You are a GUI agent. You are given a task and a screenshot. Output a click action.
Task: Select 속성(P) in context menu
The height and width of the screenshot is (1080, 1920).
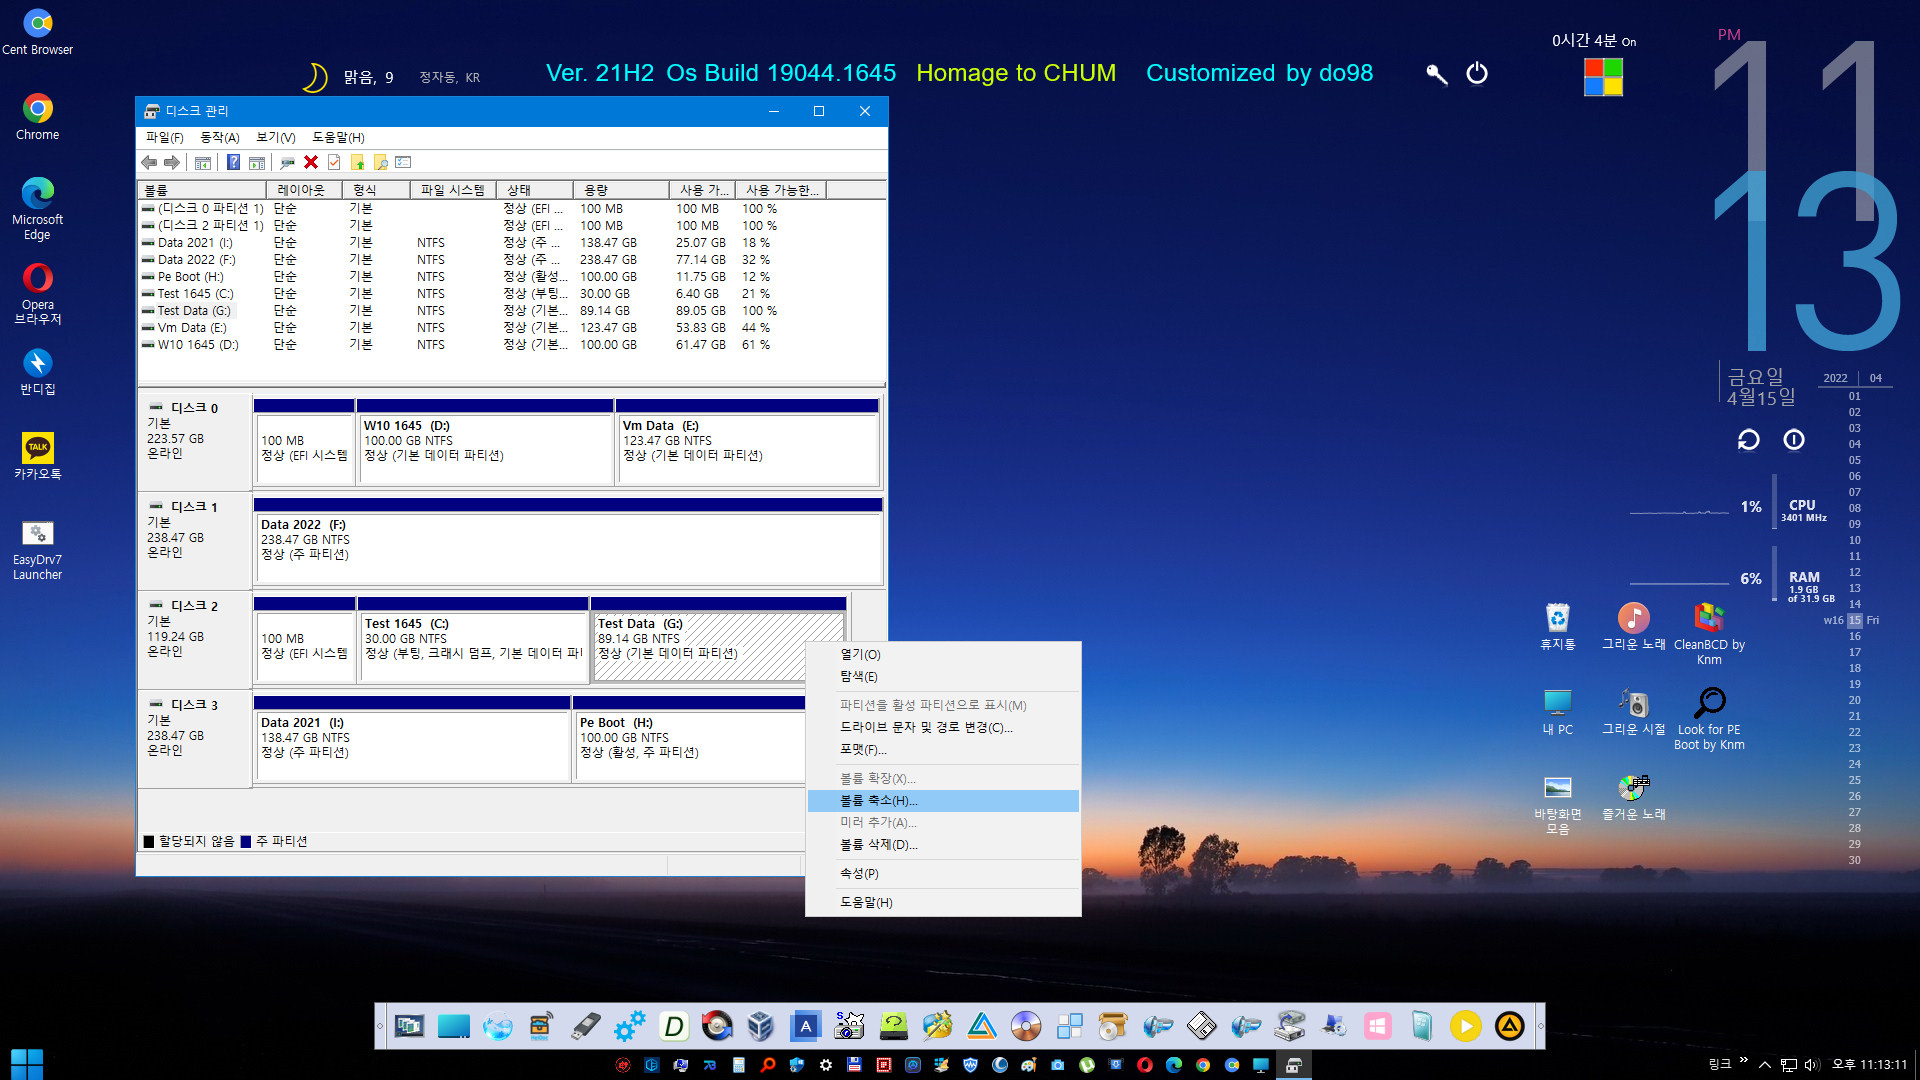(x=943, y=874)
